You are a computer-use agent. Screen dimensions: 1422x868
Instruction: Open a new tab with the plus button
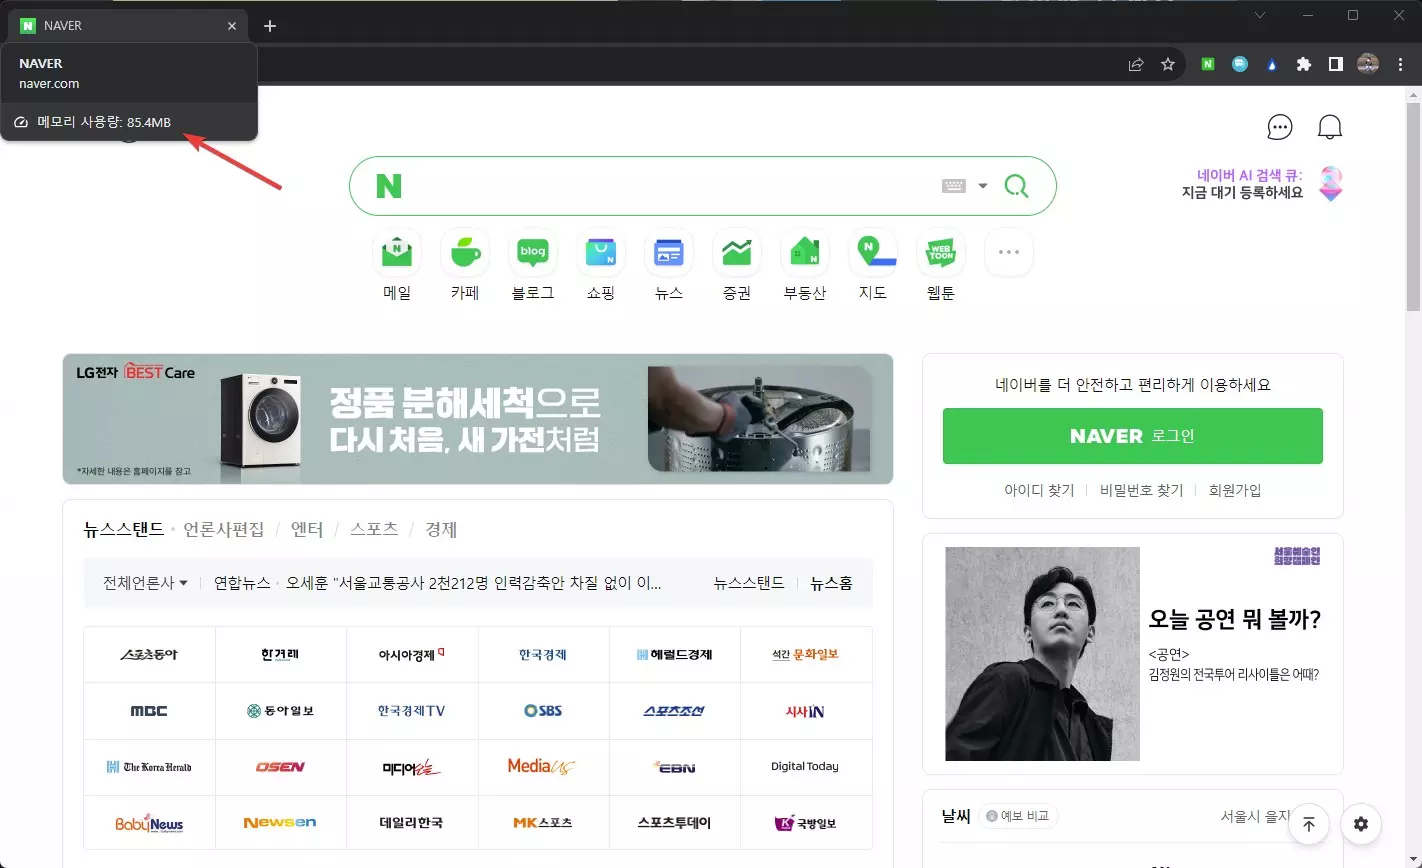pyautogui.click(x=269, y=26)
